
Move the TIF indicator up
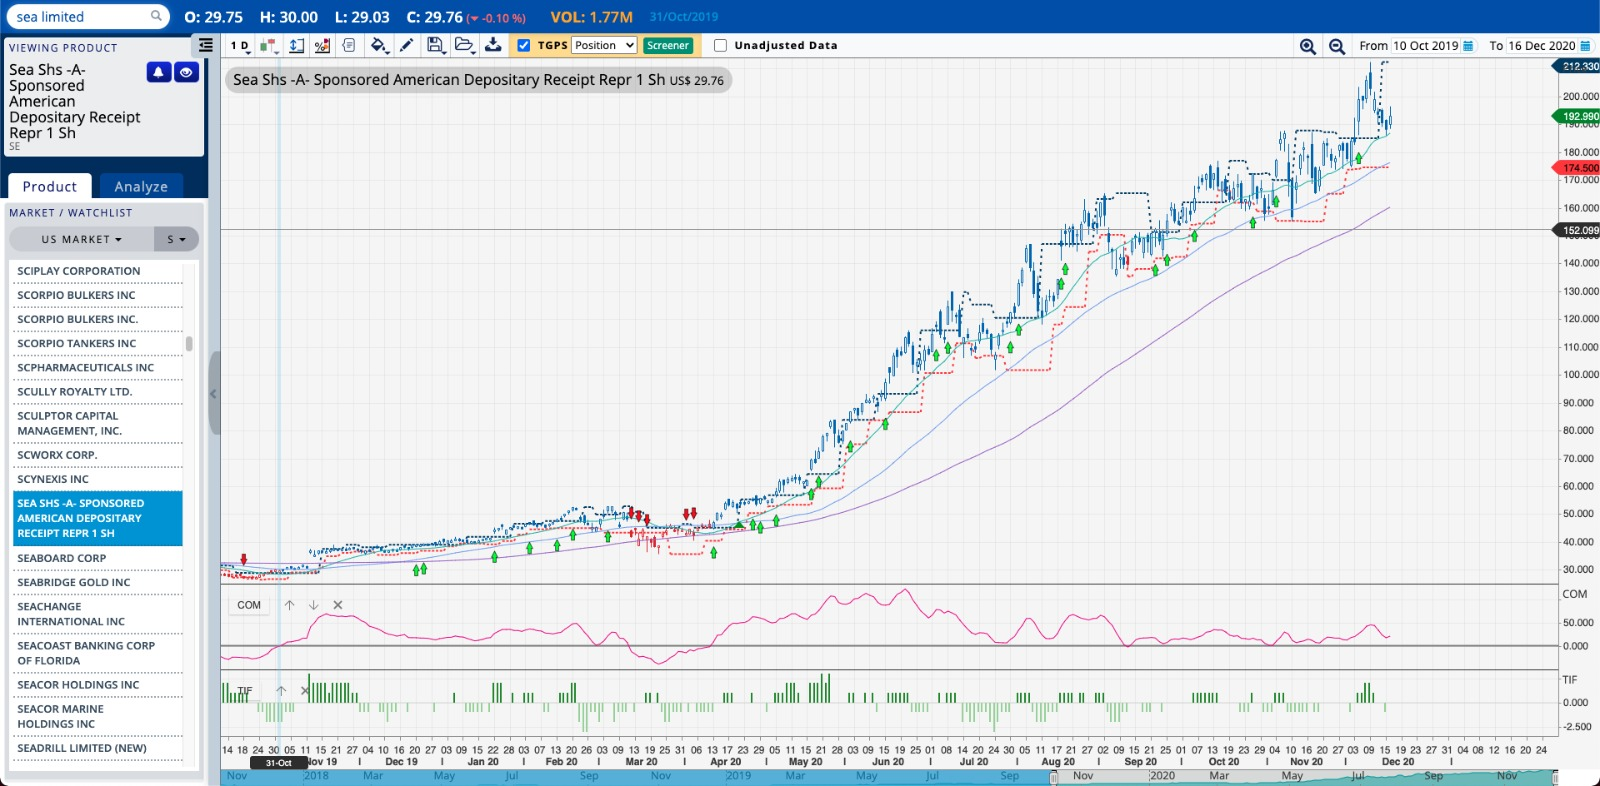(281, 691)
